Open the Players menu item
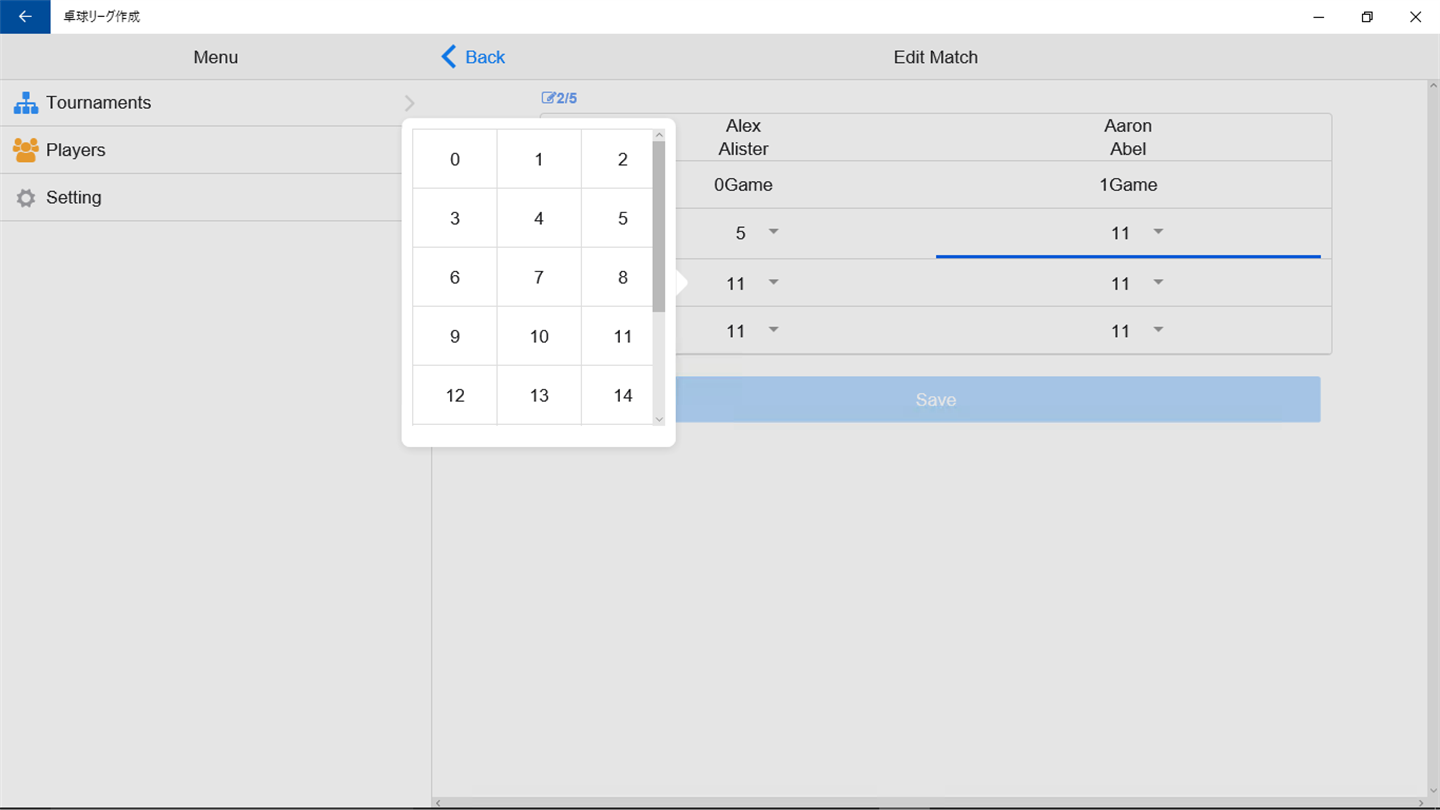This screenshot has width=1440, height=810. point(215,150)
